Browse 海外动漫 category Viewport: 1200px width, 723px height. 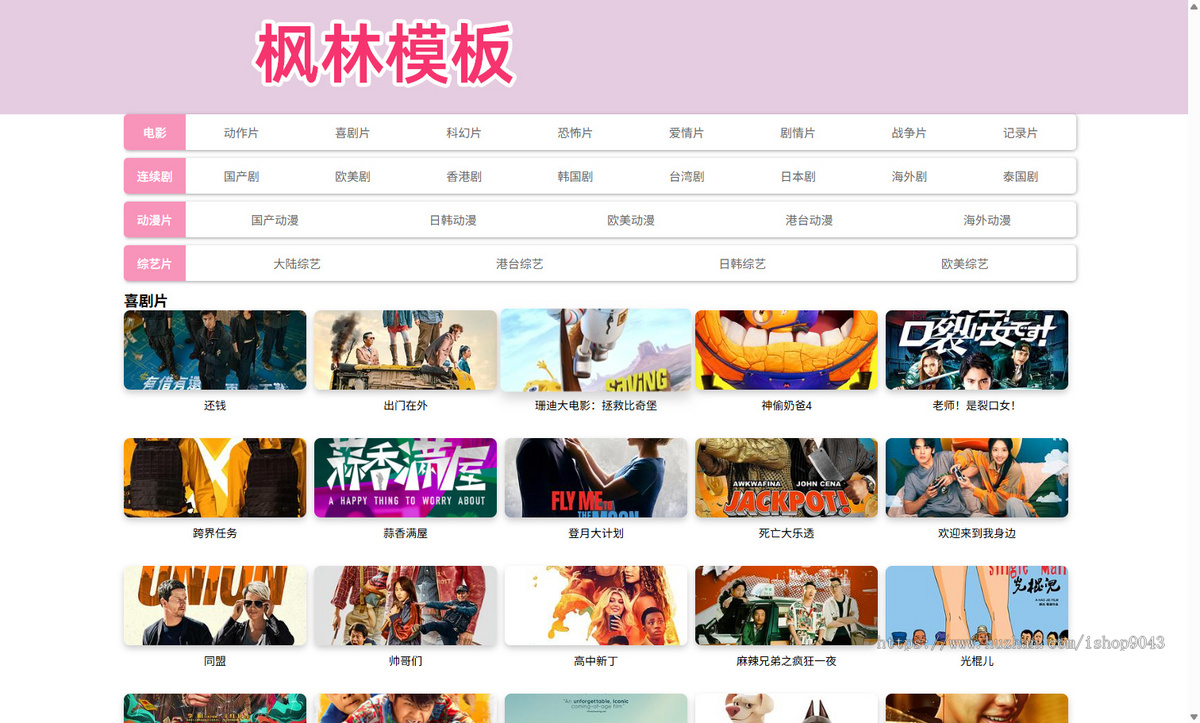pos(987,220)
